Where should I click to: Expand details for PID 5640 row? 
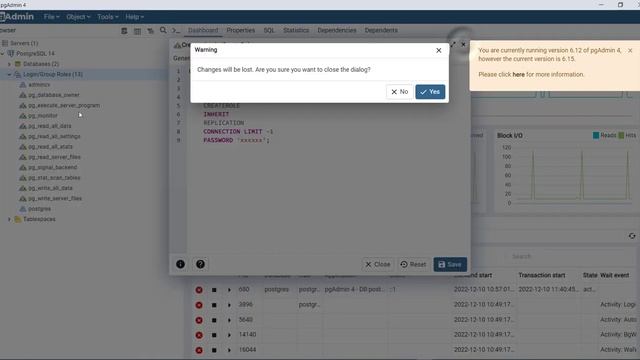[229, 320]
